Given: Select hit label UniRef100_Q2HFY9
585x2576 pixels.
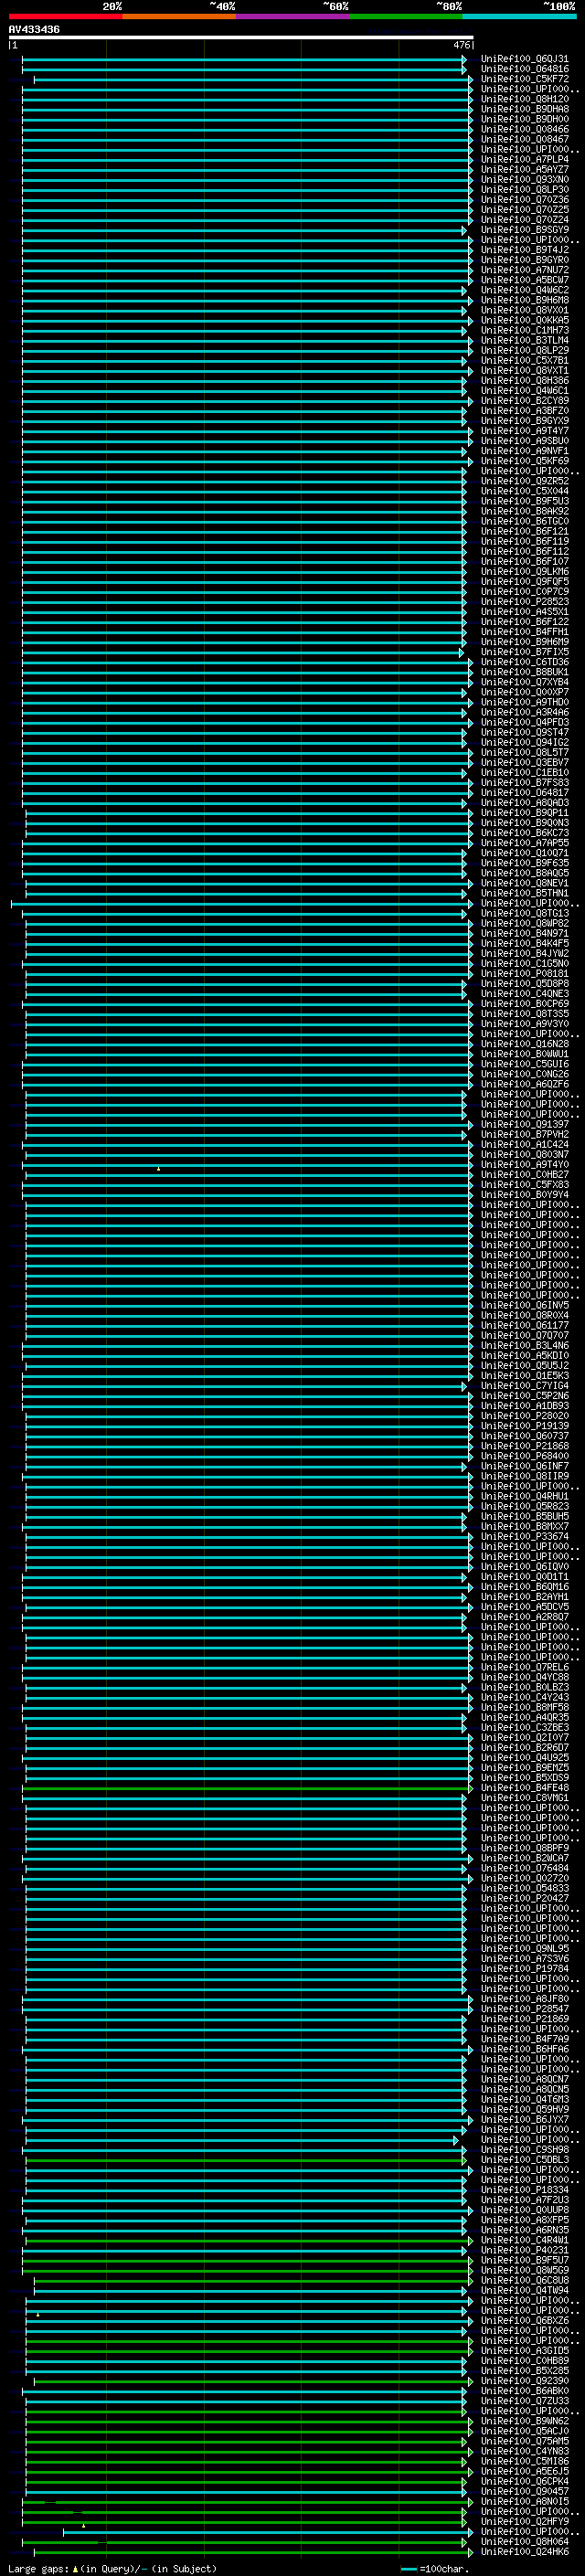Looking at the screenshot, I should 525,2521.
